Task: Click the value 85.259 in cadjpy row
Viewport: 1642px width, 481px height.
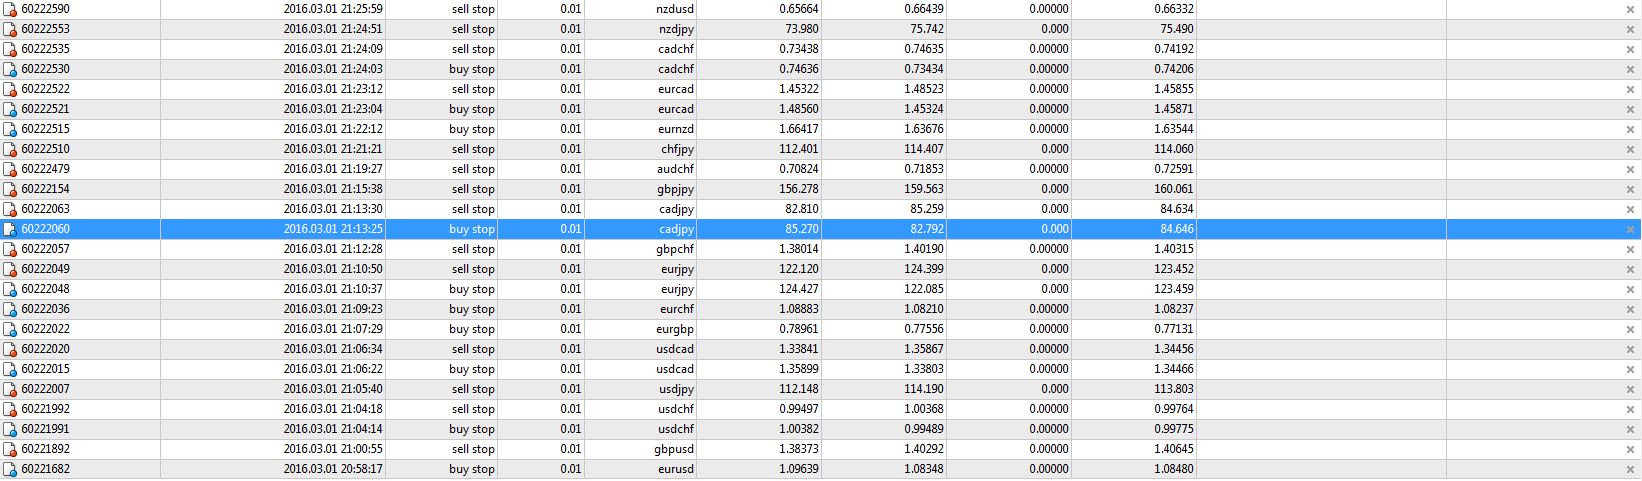Action: (x=923, y=209)
